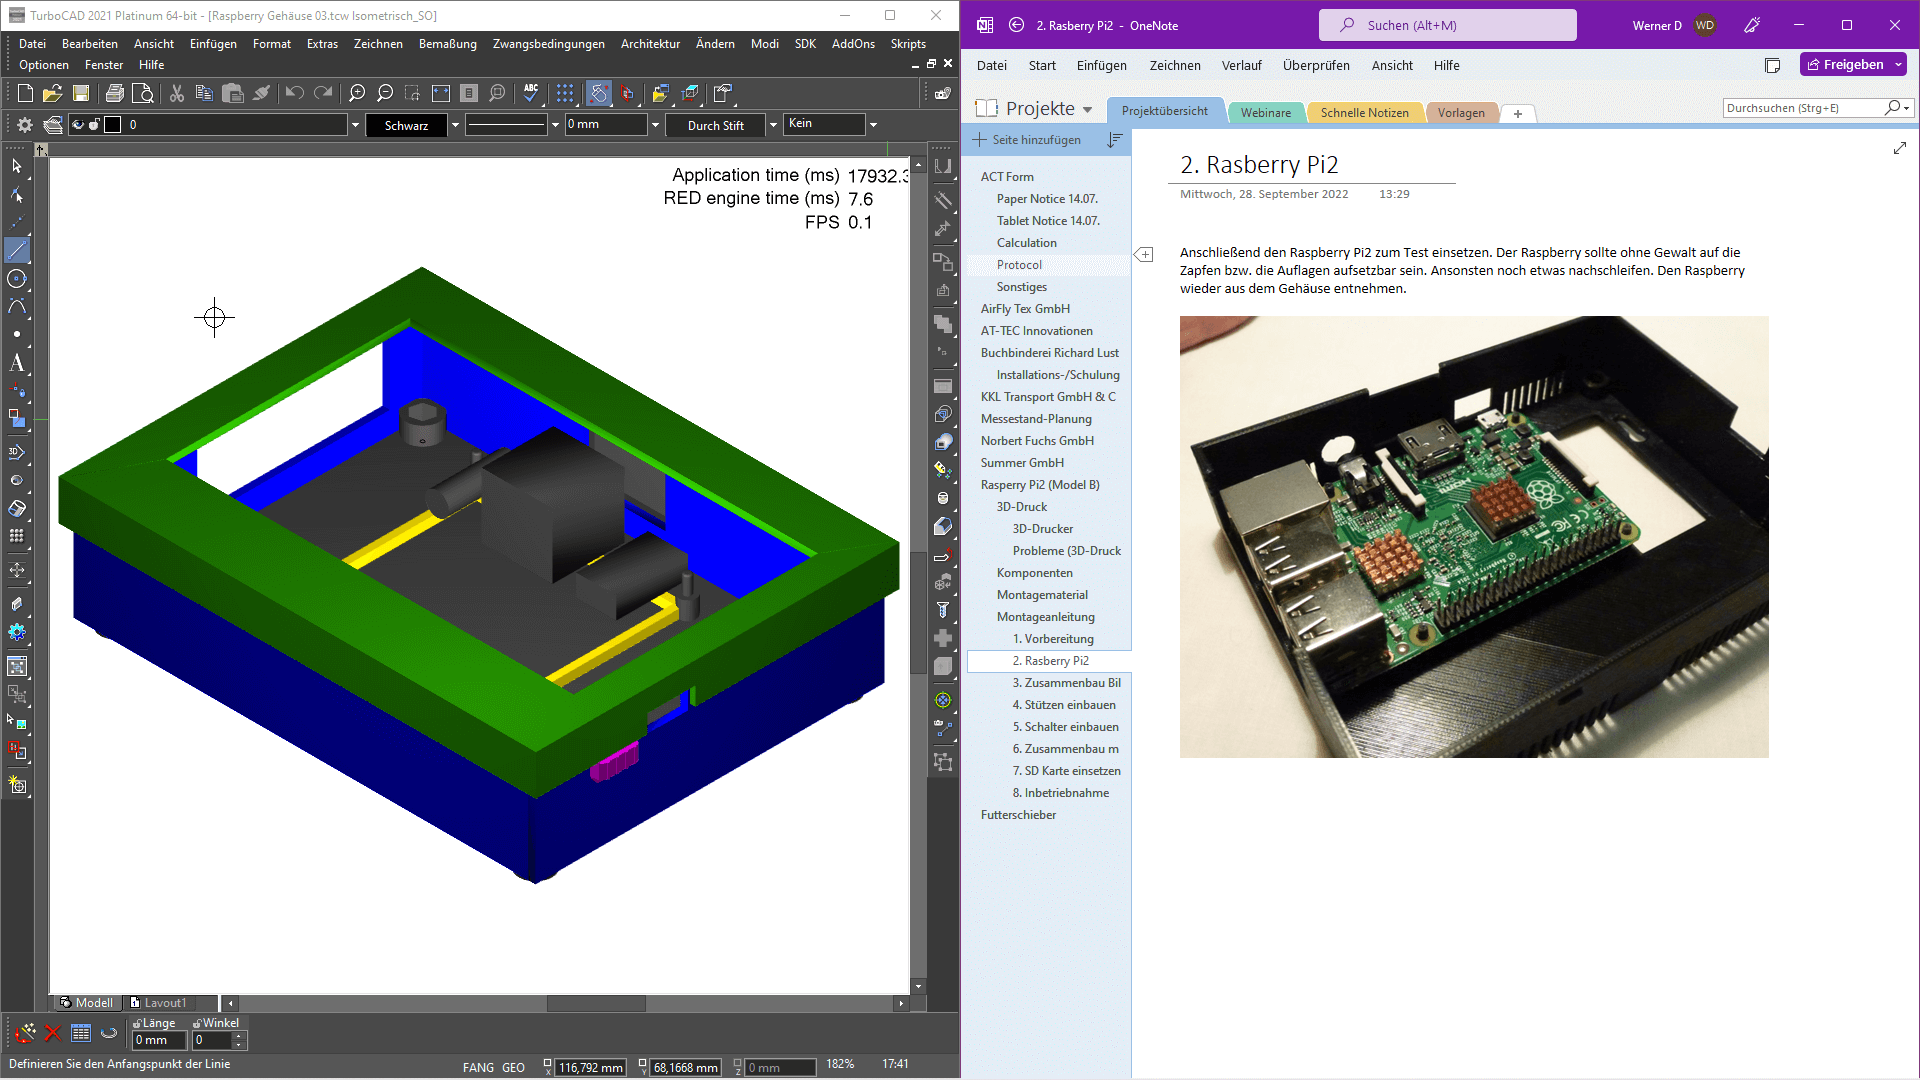Image resolution: width=1920 pixels, height=1080 pixels.
Task: Click the spell check ABC icon
Action: (x=530, y=93)
